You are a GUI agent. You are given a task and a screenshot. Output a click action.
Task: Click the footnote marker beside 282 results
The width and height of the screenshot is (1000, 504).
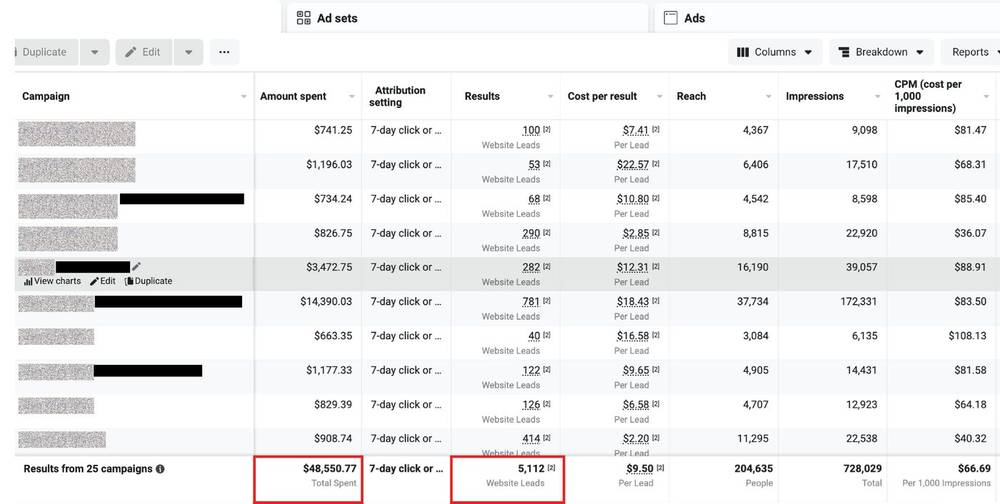pos(547,266)
